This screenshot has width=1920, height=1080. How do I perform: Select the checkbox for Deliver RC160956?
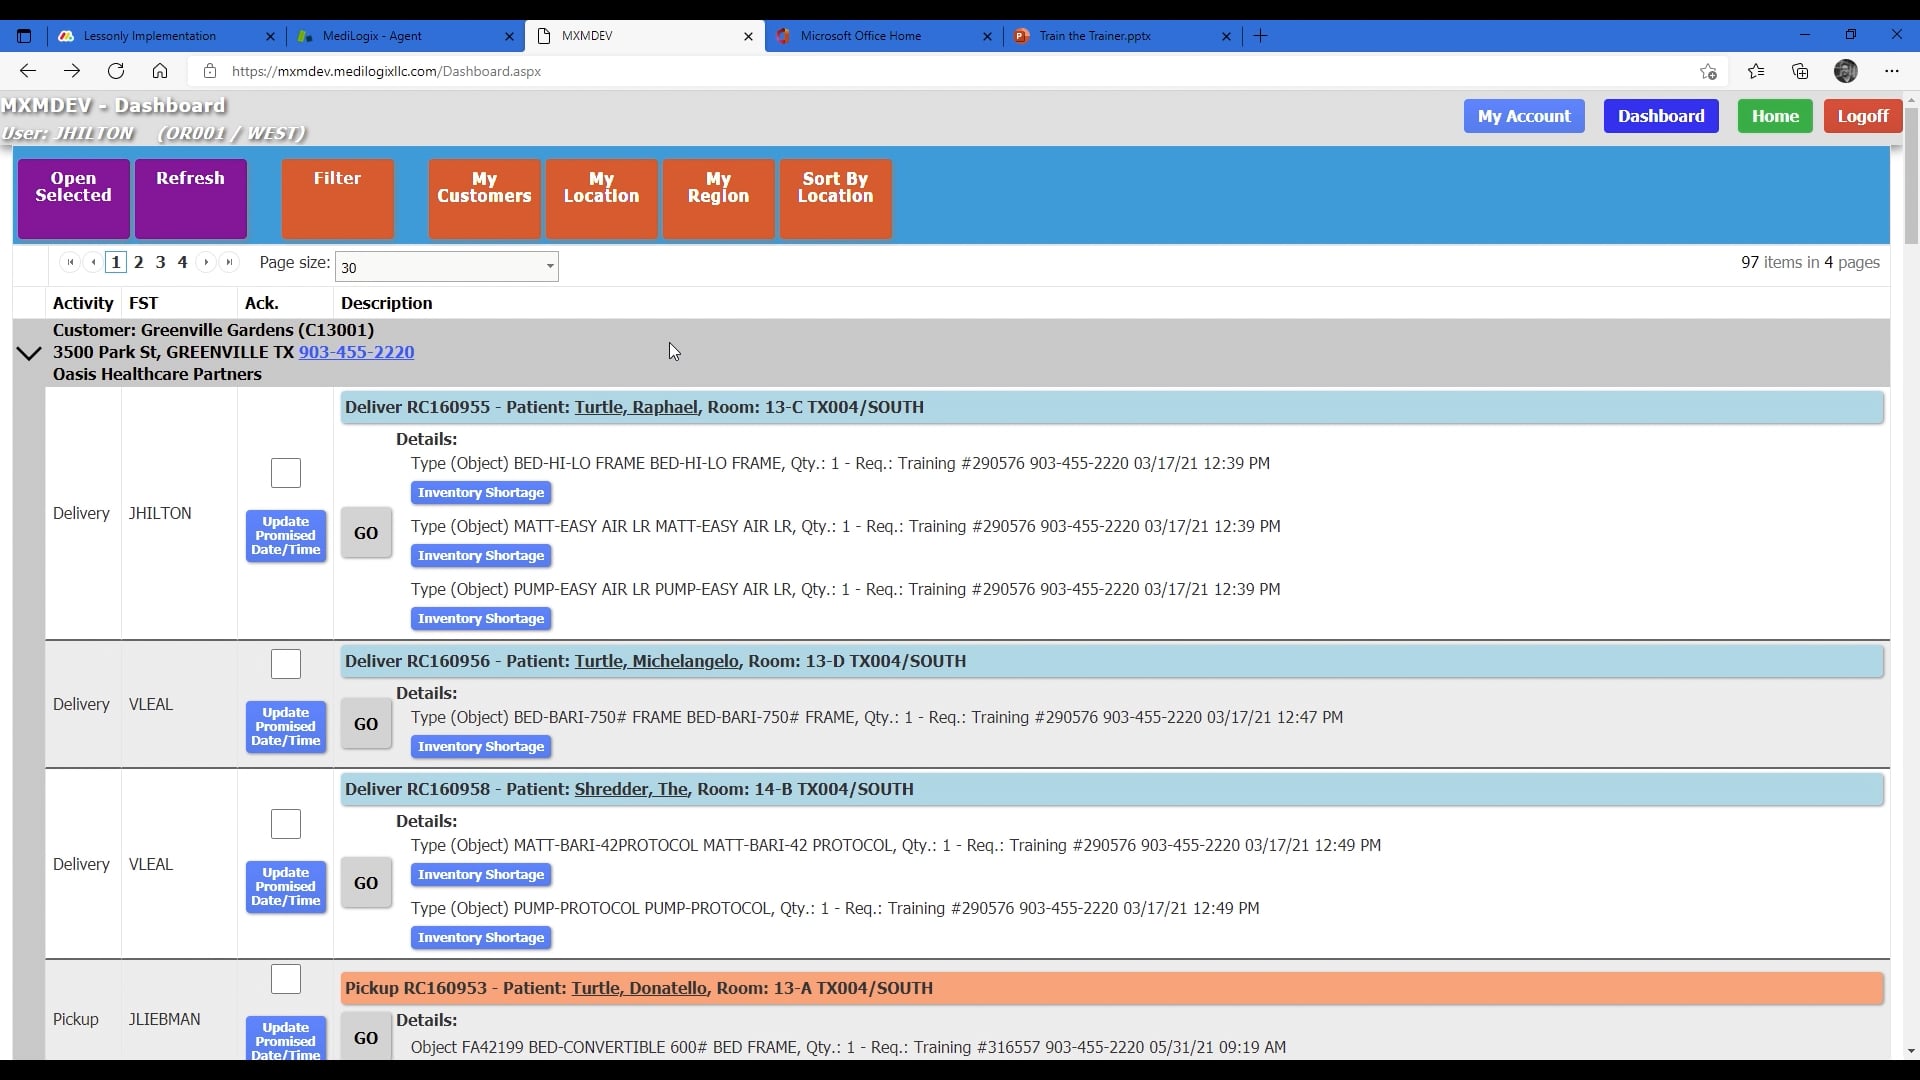click(285, 663)
